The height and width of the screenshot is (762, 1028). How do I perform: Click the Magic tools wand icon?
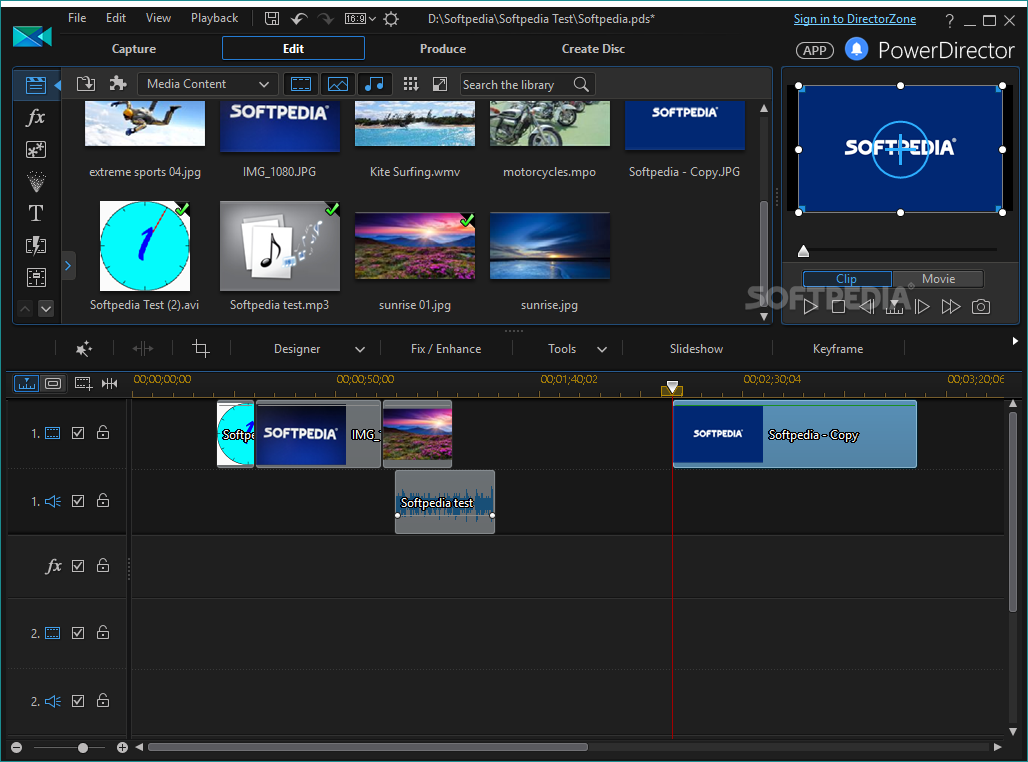pos(83,349)
